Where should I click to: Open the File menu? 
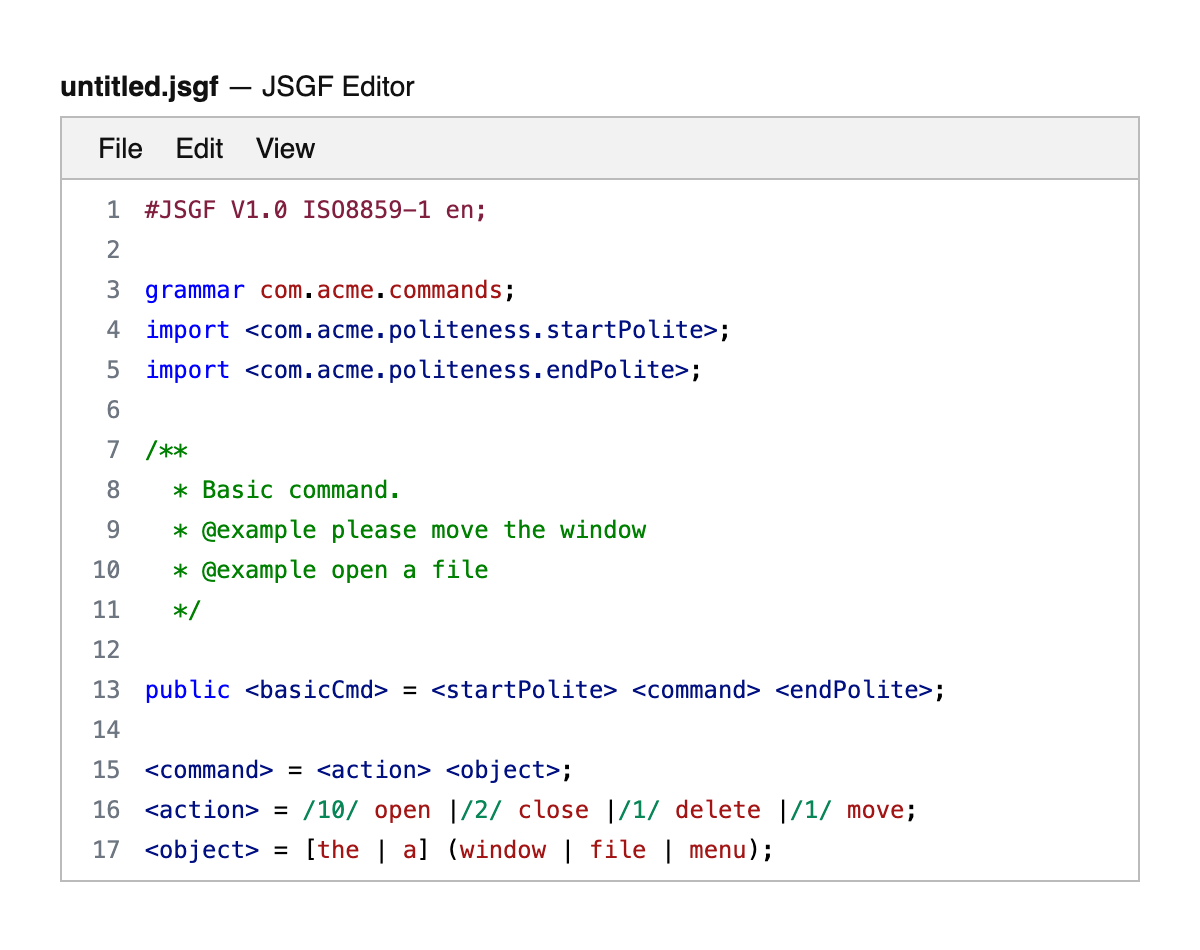pos(120,149)
